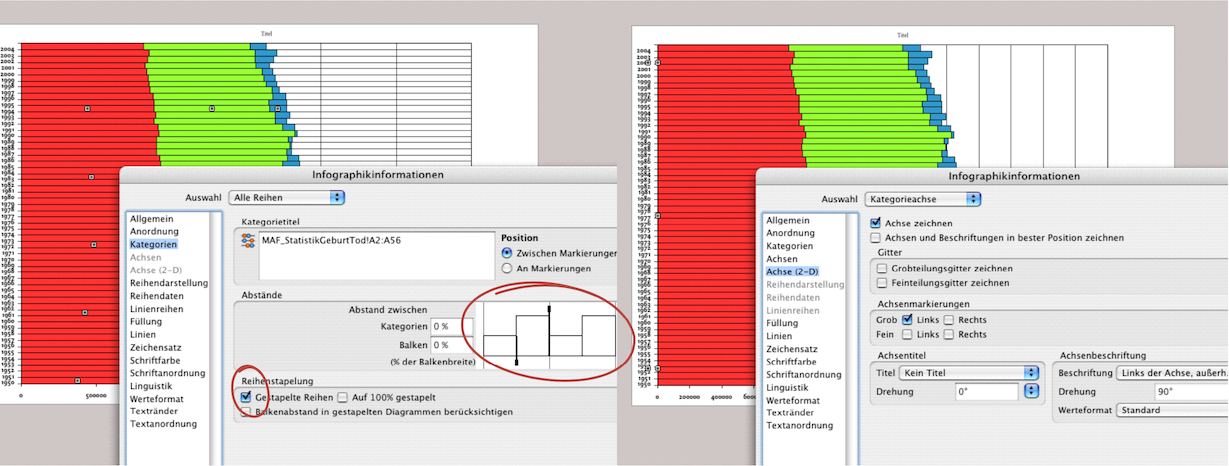The width and height of the screenshot is (1229, 466).
Task: Select the "An Markierungen" position radio button
Action: click(507, 268)
